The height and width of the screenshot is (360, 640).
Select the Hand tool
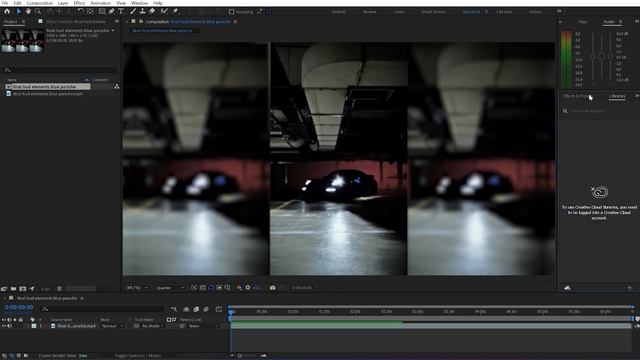tap(28, 11)
